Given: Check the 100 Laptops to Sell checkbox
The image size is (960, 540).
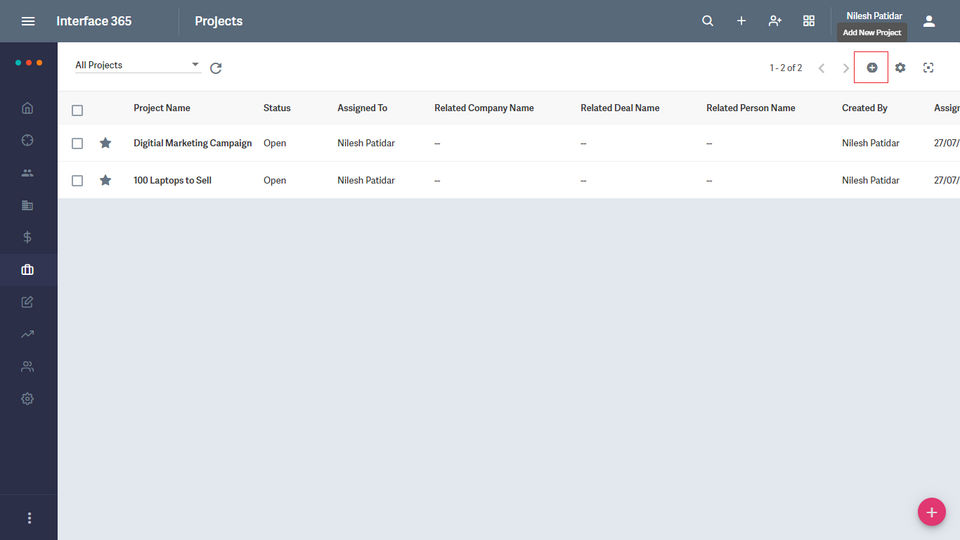Looking at the screenshot, I should [x=77, y=181].
